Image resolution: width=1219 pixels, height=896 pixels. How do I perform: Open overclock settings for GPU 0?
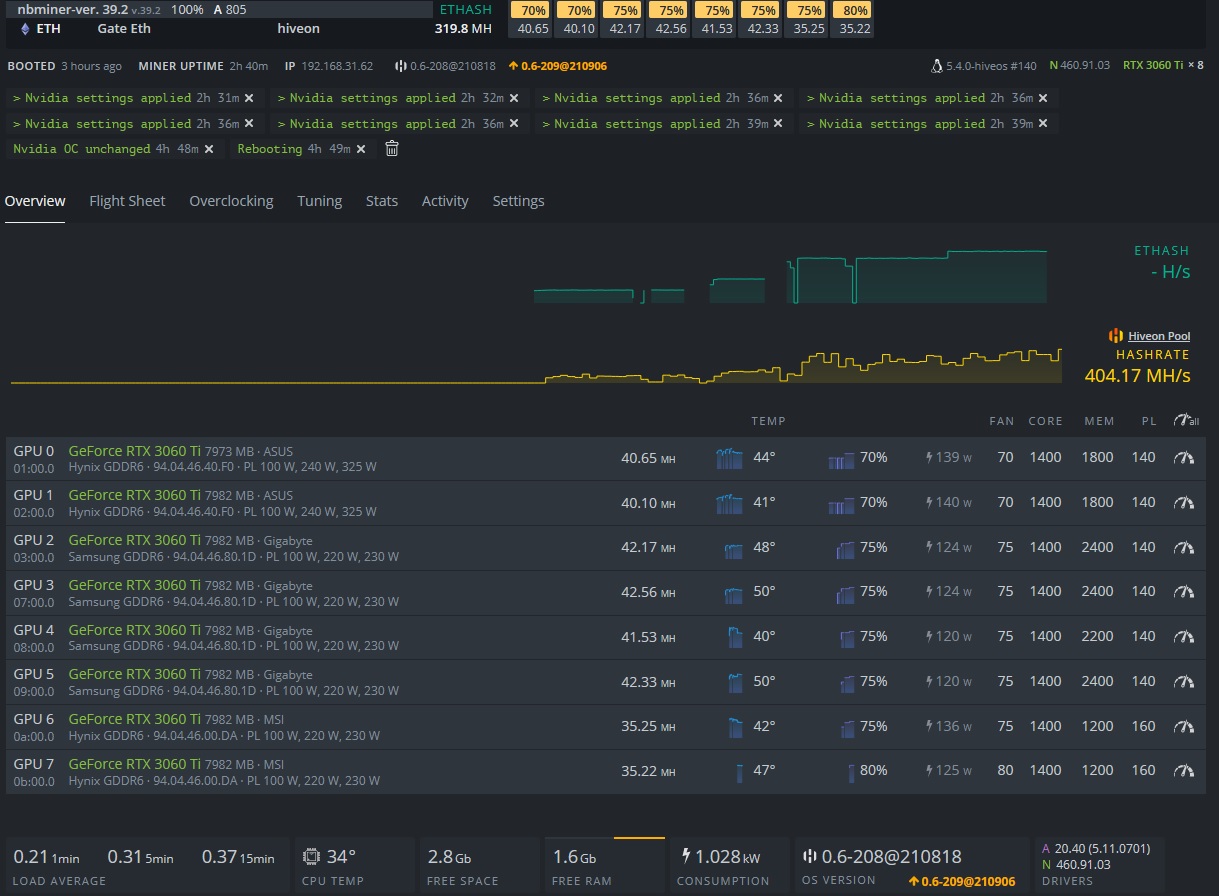tap(1184, 458)
